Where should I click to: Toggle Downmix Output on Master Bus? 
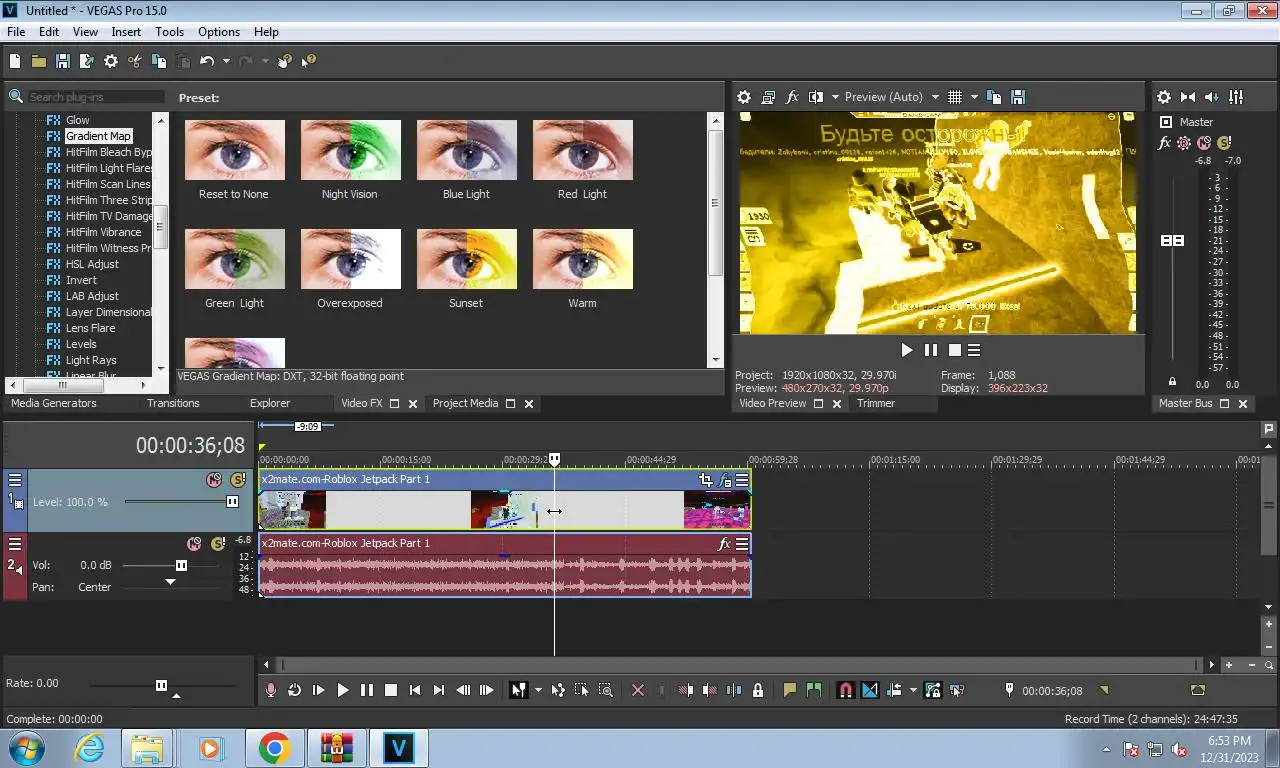click(x=1188, y=97)
